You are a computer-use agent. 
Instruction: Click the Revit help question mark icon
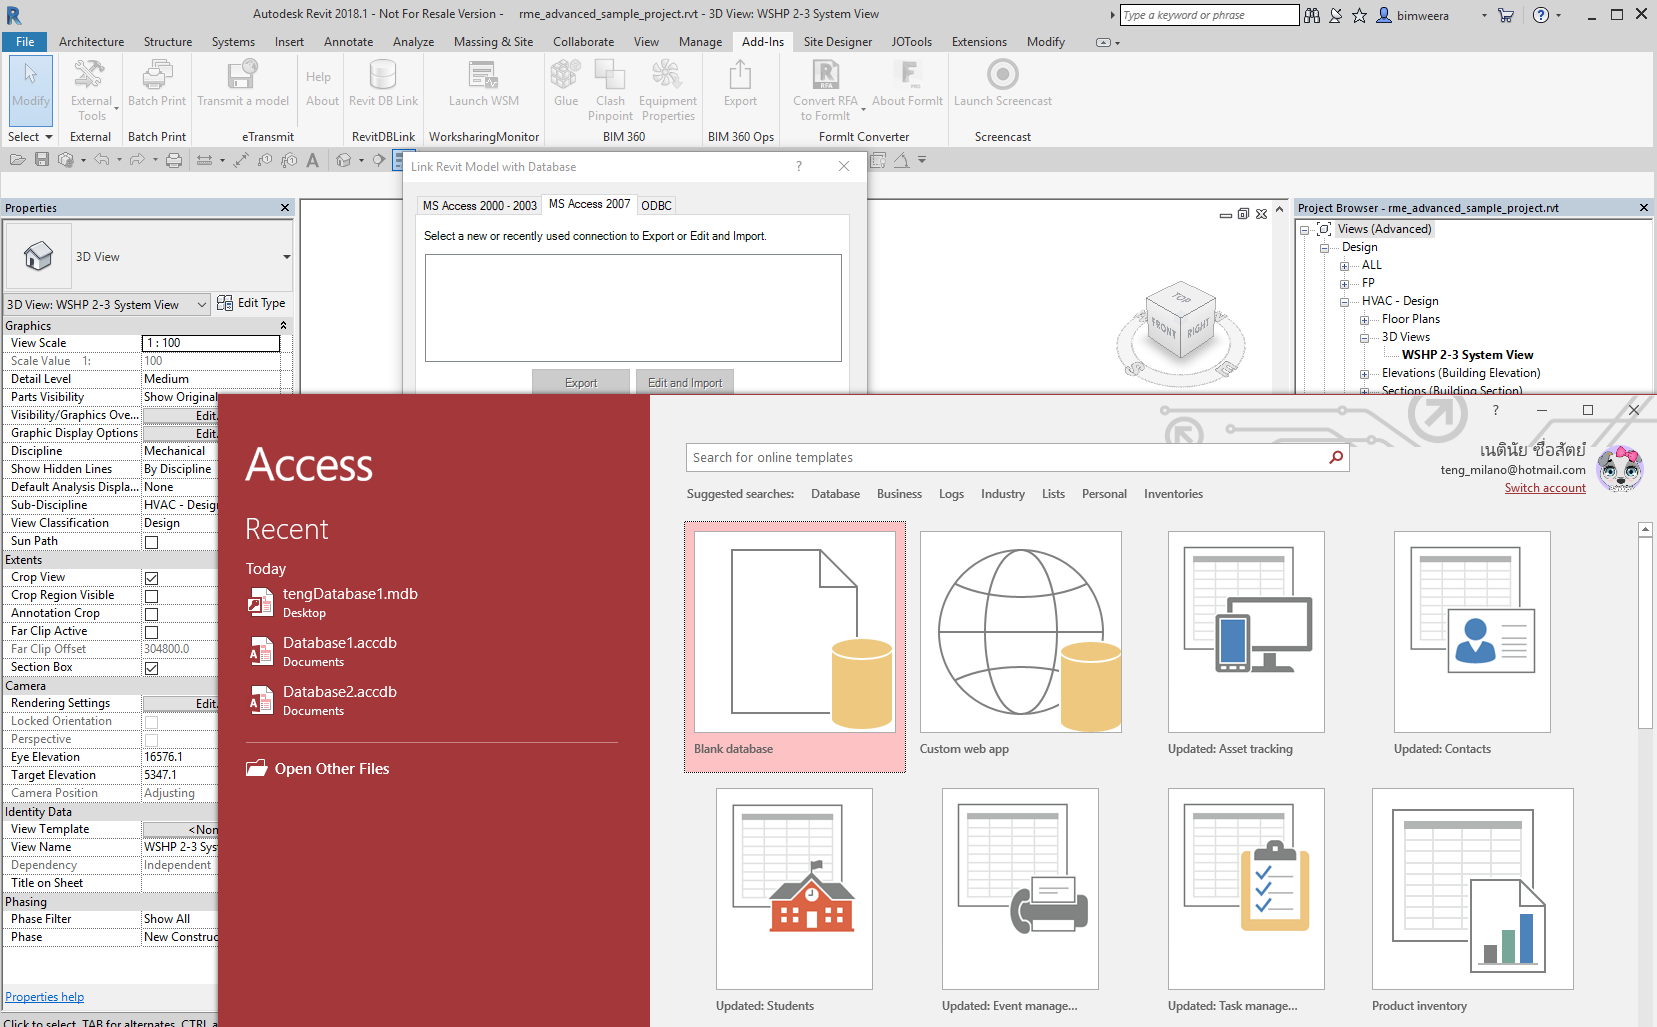click(x=1541, y=15)
